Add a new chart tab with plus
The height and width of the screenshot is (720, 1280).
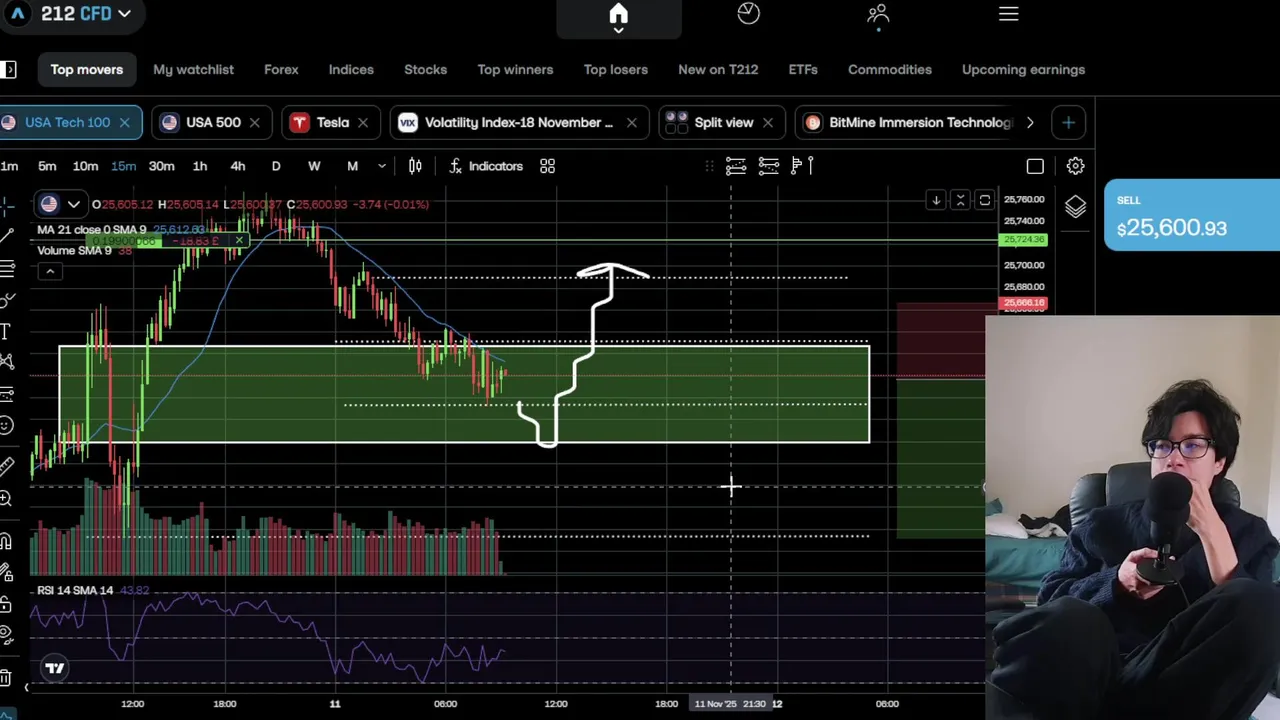tap(1068, 122)
